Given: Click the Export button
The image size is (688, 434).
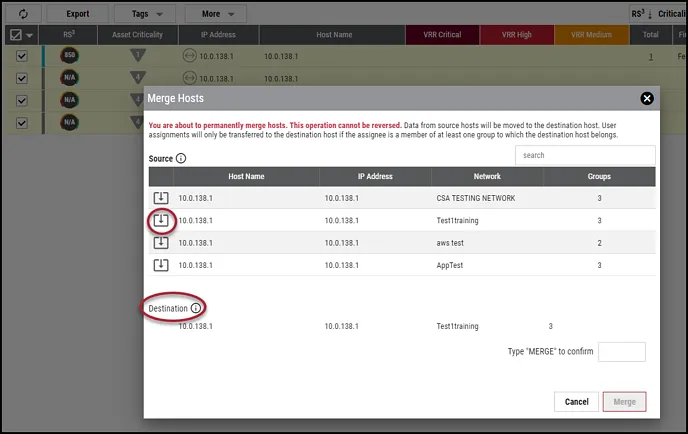Looking at the screenshot, I should pos(78,14).
